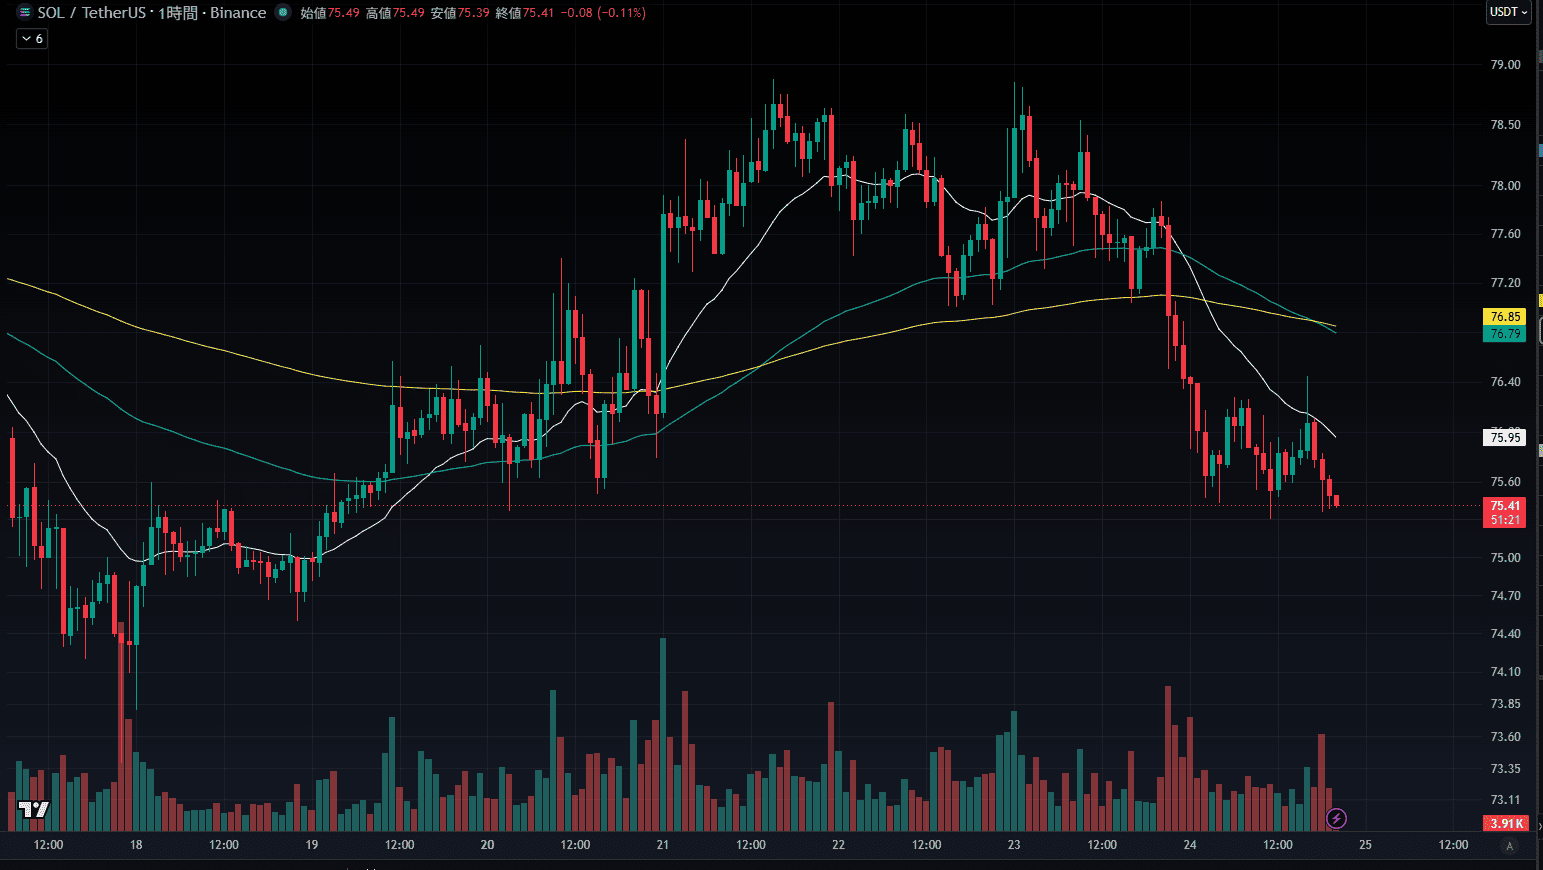Click the −0.08 (−0.11%) change text

603,13
